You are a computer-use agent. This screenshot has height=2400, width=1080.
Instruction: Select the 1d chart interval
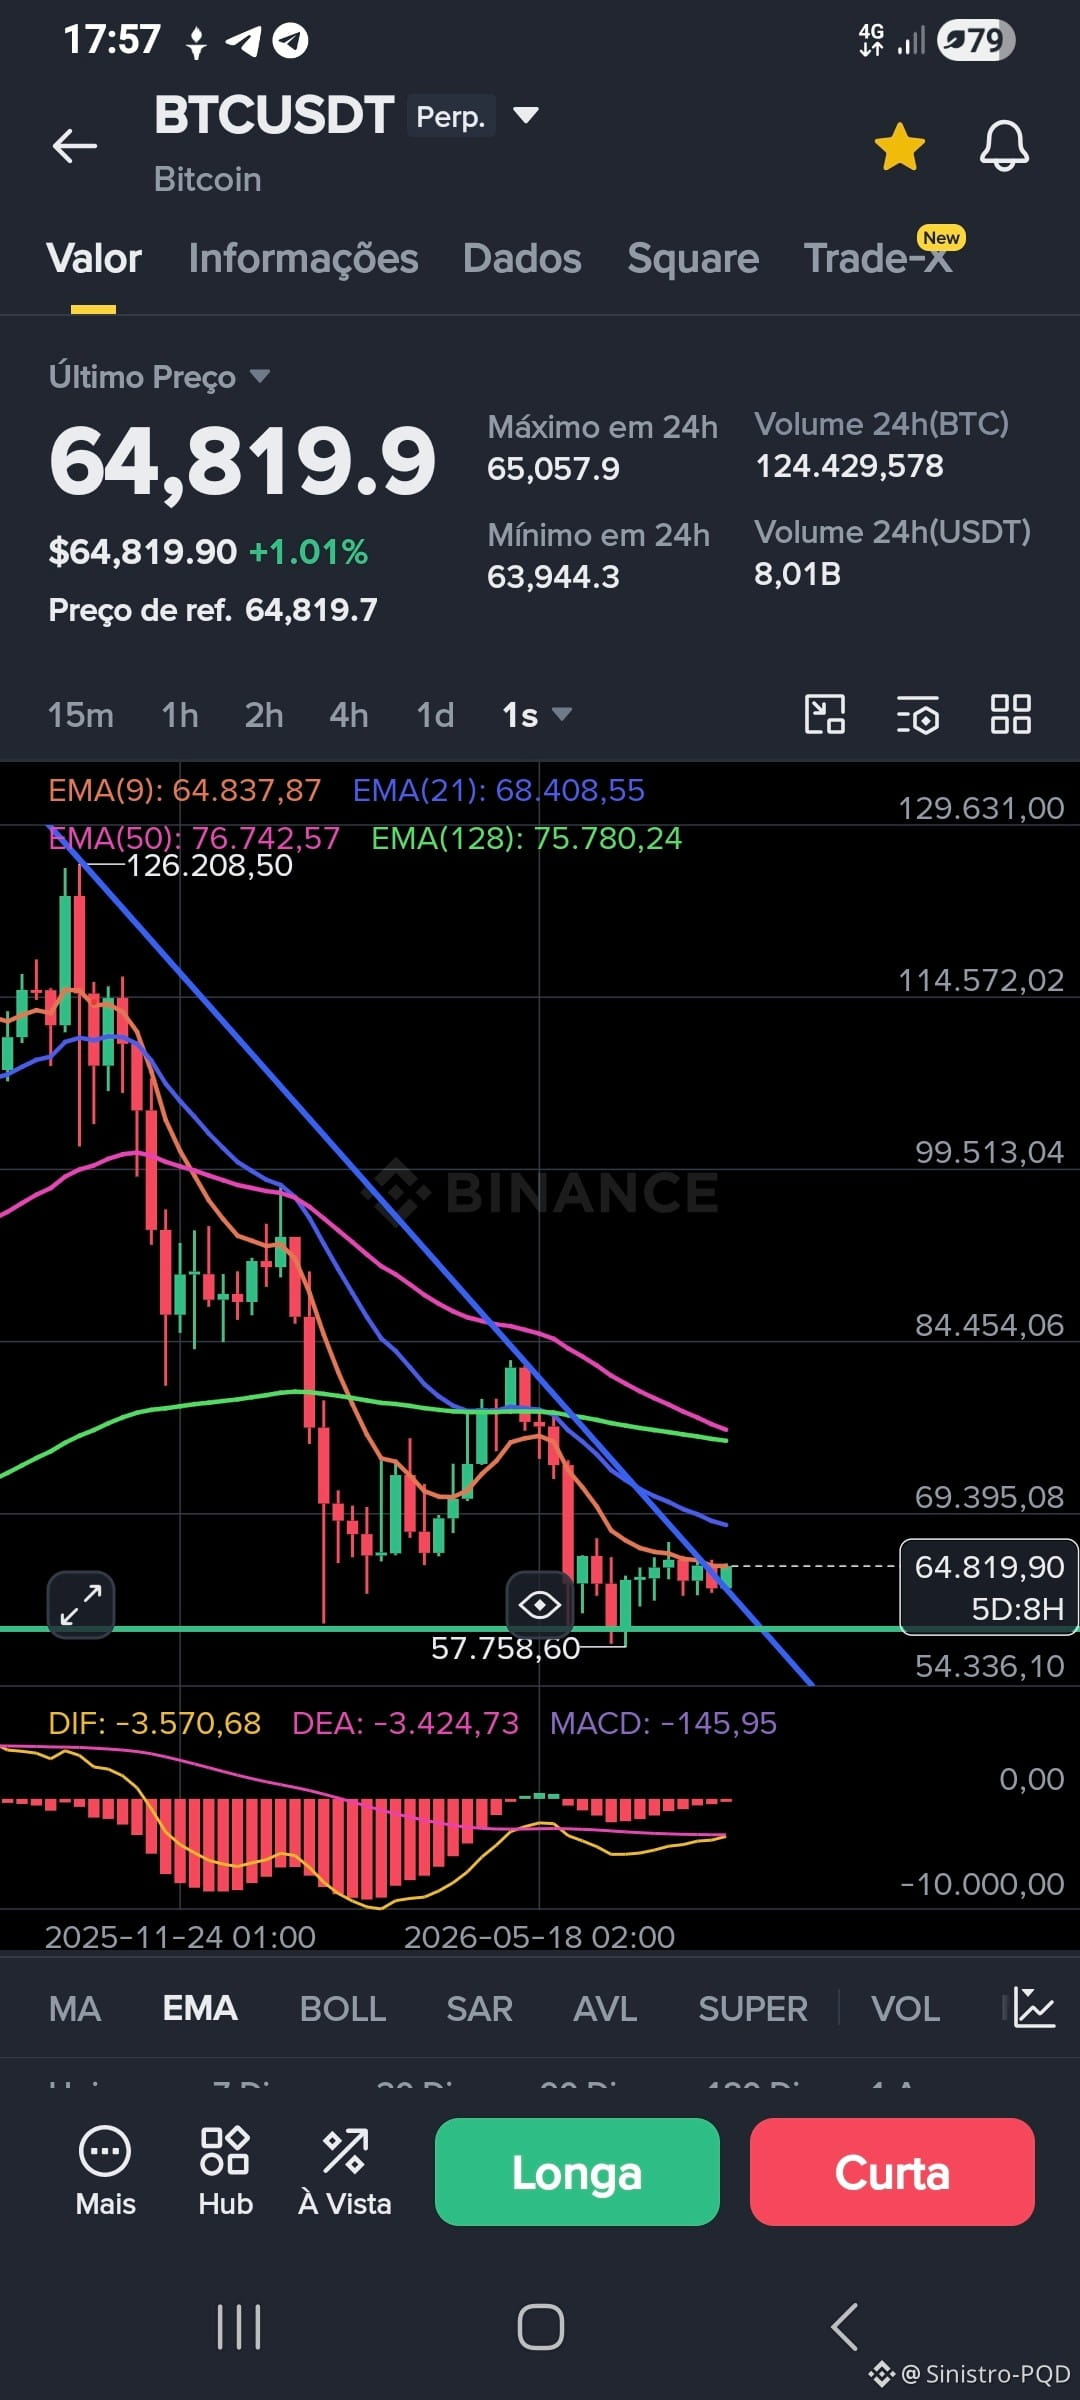[x=435, y=715]
